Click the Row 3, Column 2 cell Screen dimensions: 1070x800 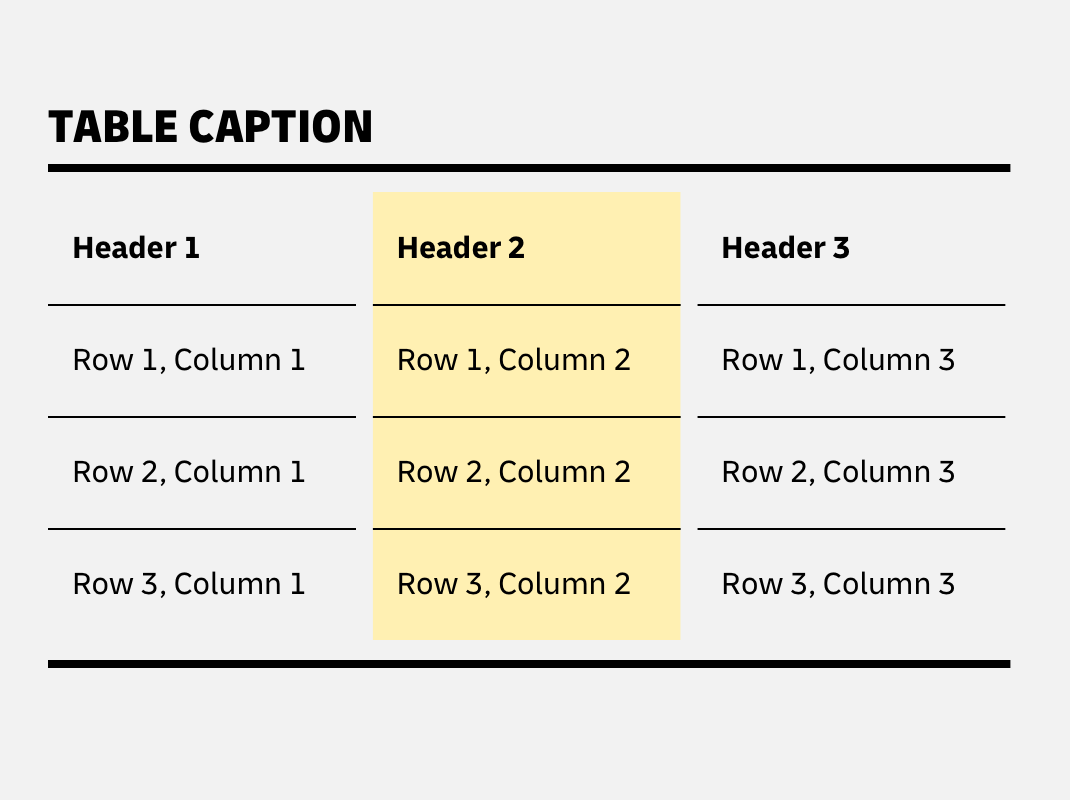pos(514,584)
